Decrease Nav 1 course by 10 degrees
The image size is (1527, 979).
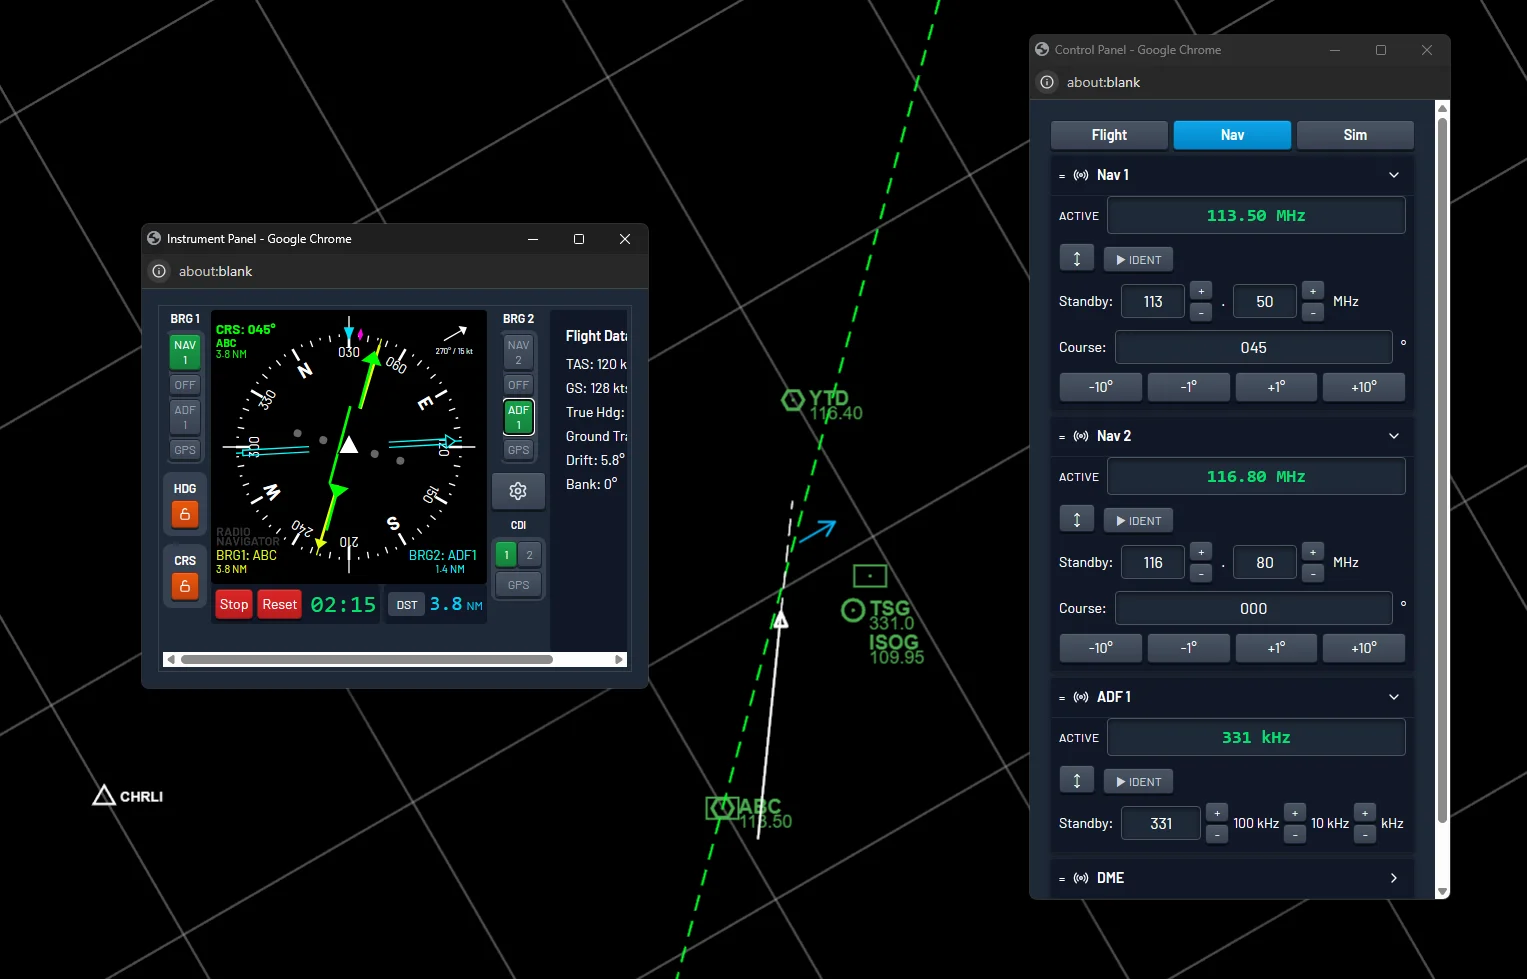1101,387
